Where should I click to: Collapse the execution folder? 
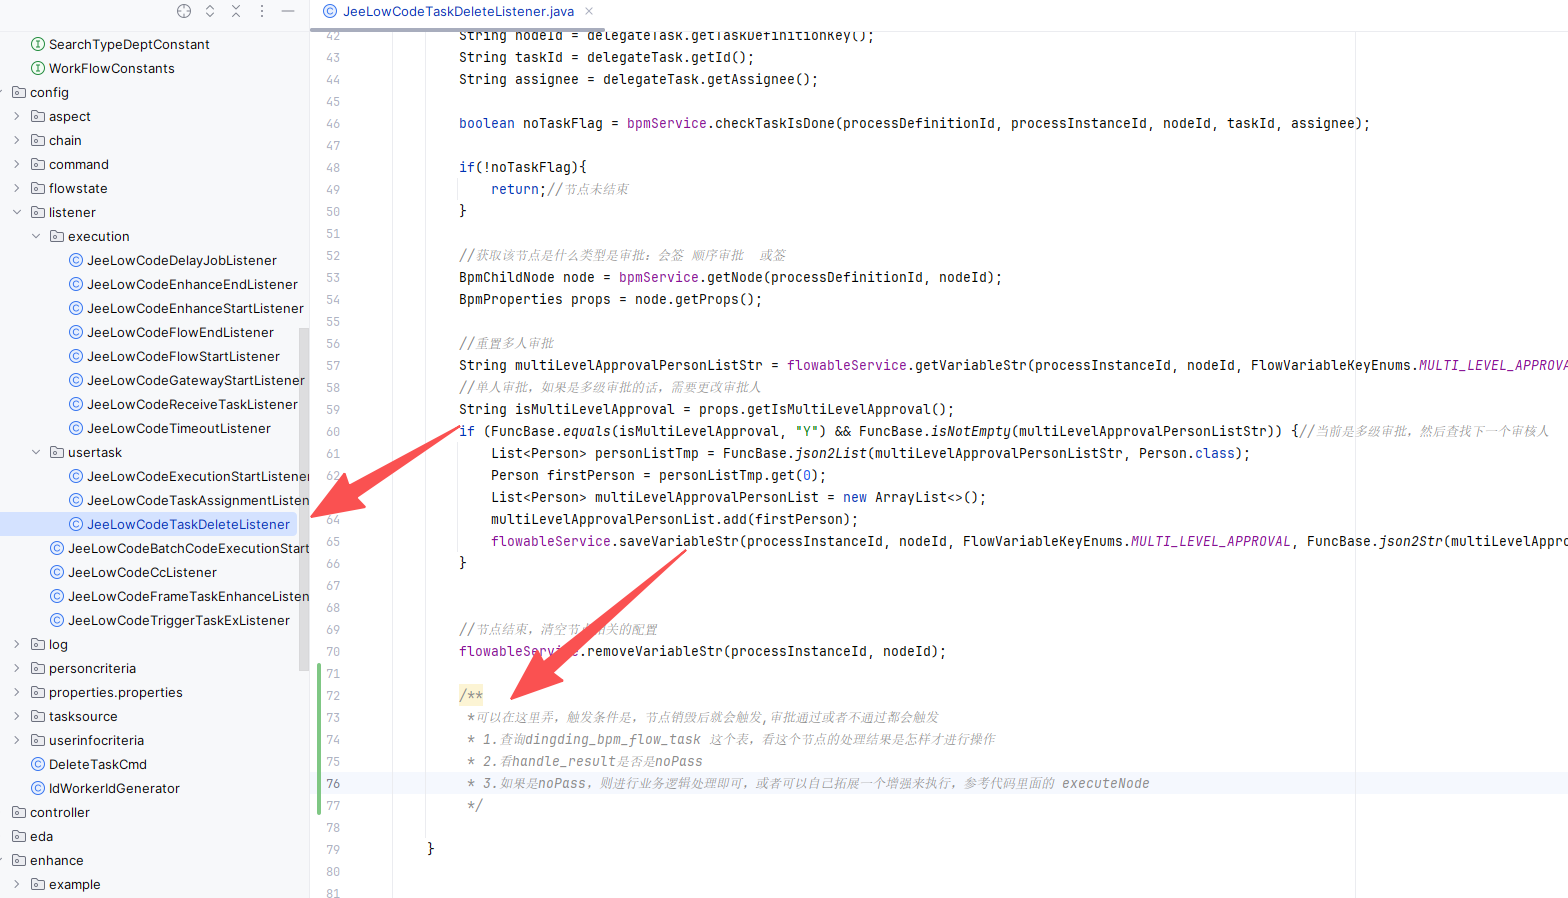coord(36,236)
